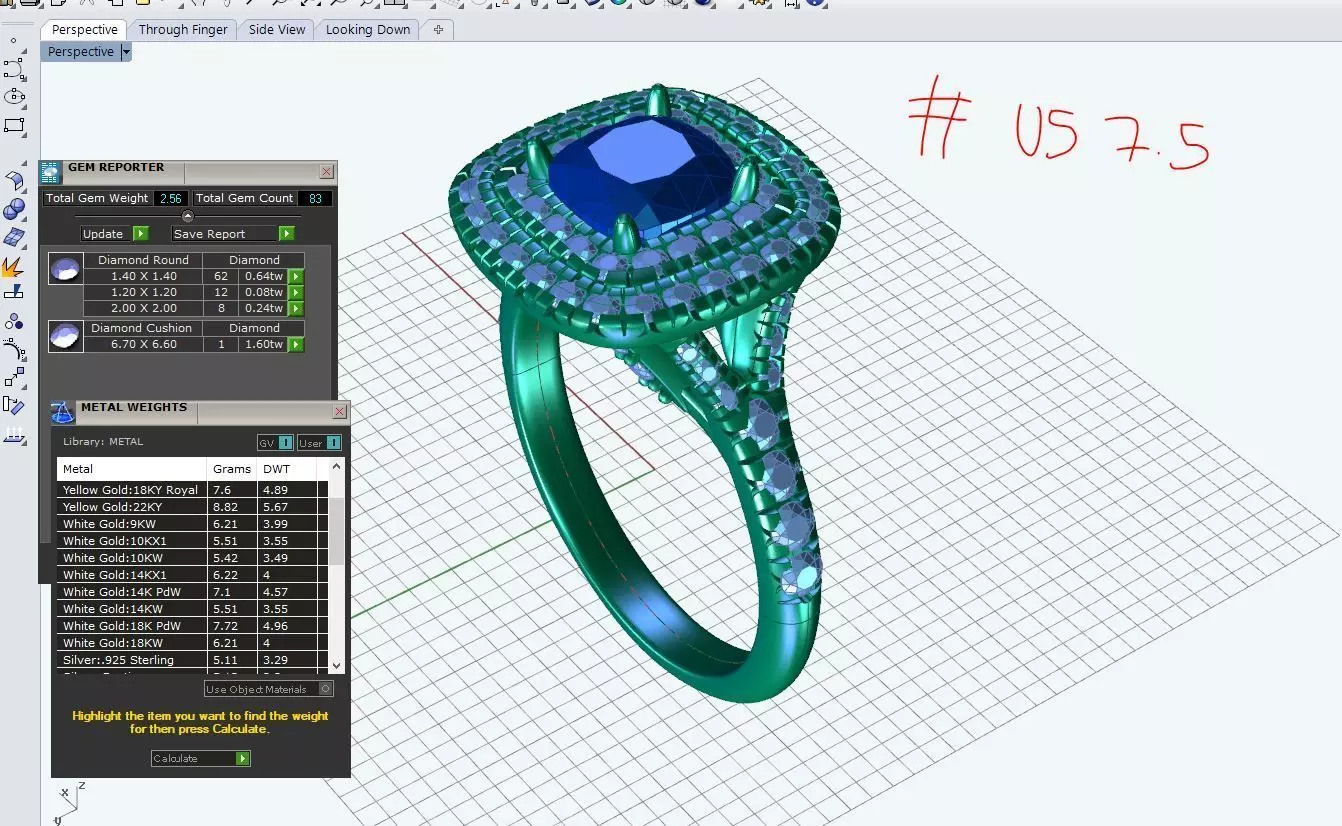Click the Perspective viewport title label

81,52
